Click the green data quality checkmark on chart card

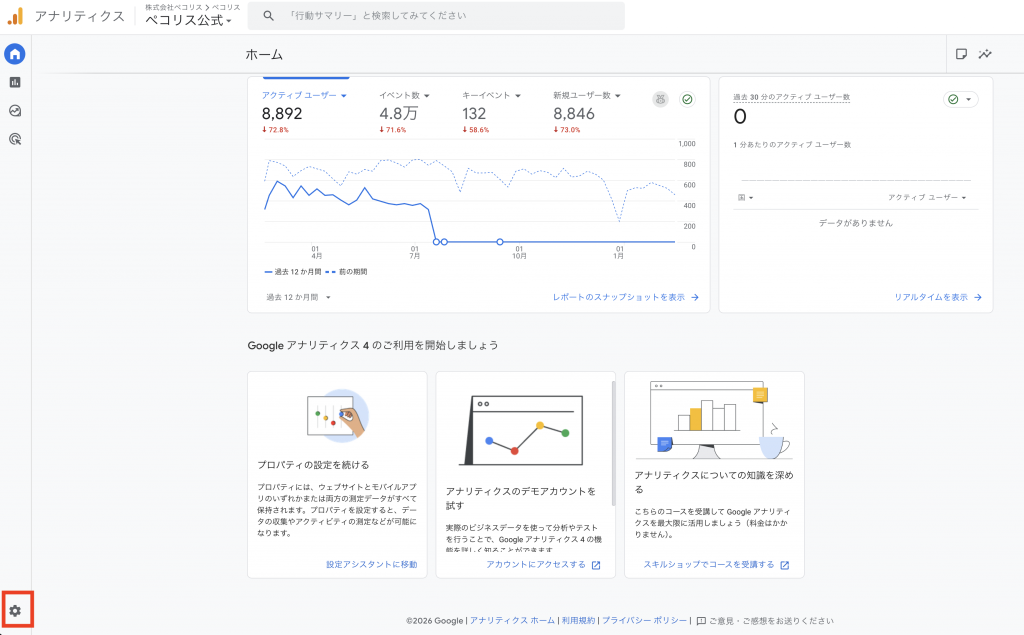tap(687, 99)
